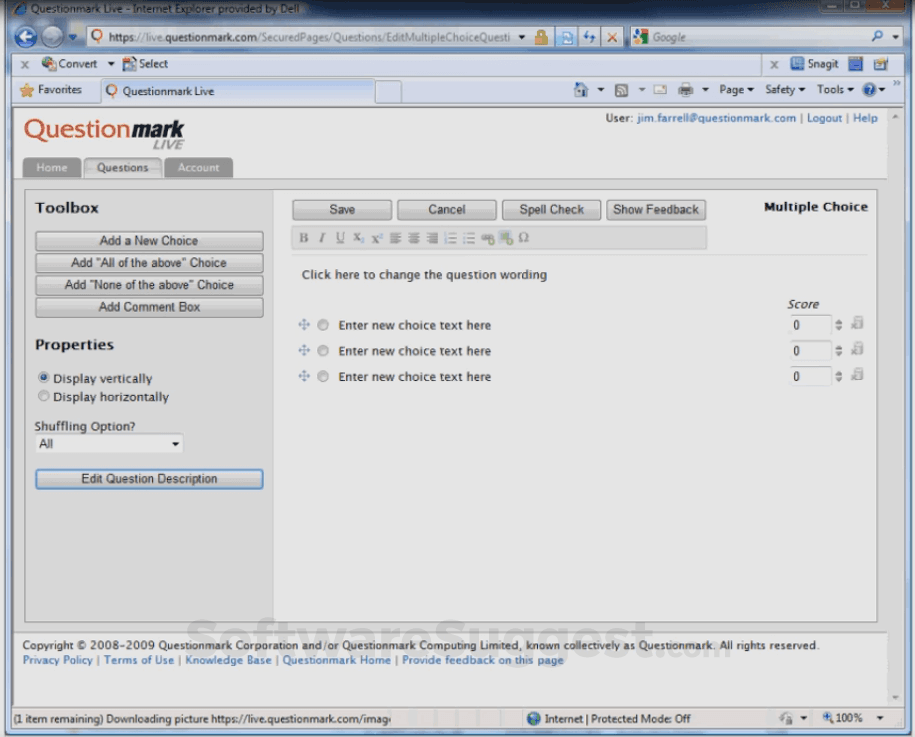The width and height of the screenshot is (915, 737).
Task: Switch to the Account tab
Action: tap(198, 167)
